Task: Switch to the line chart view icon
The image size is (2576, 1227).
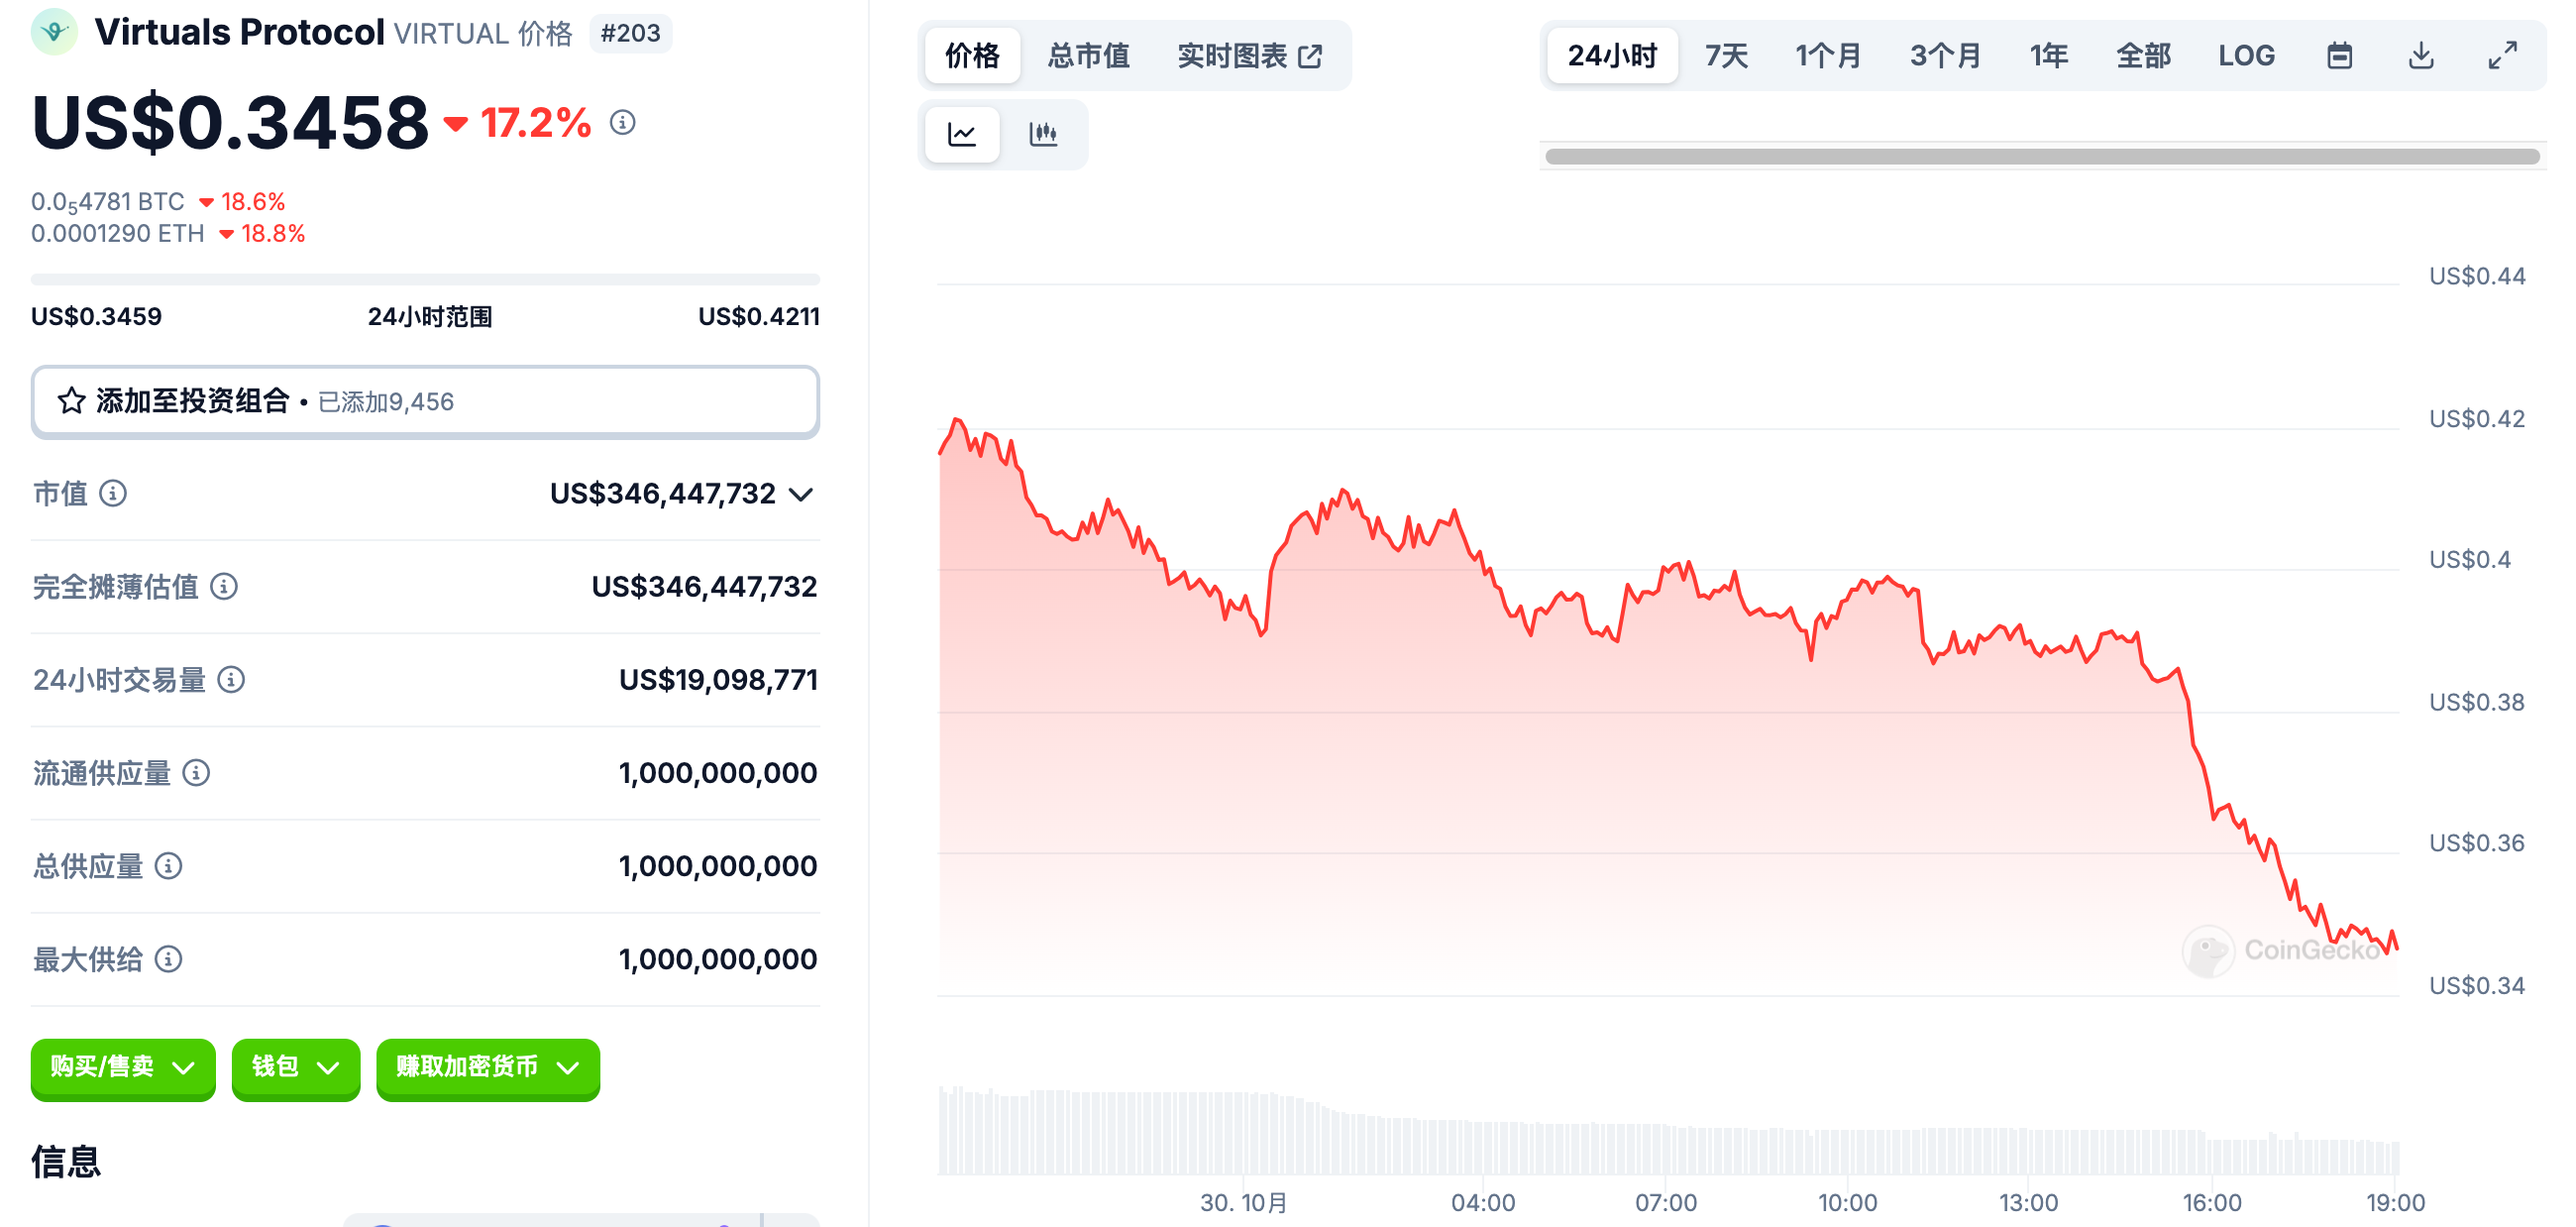Action: point(962,134)
